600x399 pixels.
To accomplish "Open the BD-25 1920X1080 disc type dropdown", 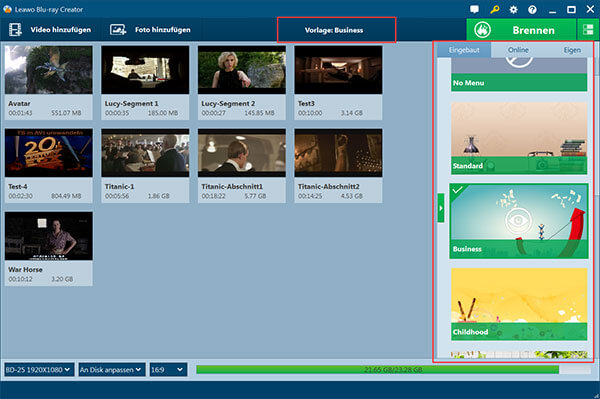I will point(39,370).
